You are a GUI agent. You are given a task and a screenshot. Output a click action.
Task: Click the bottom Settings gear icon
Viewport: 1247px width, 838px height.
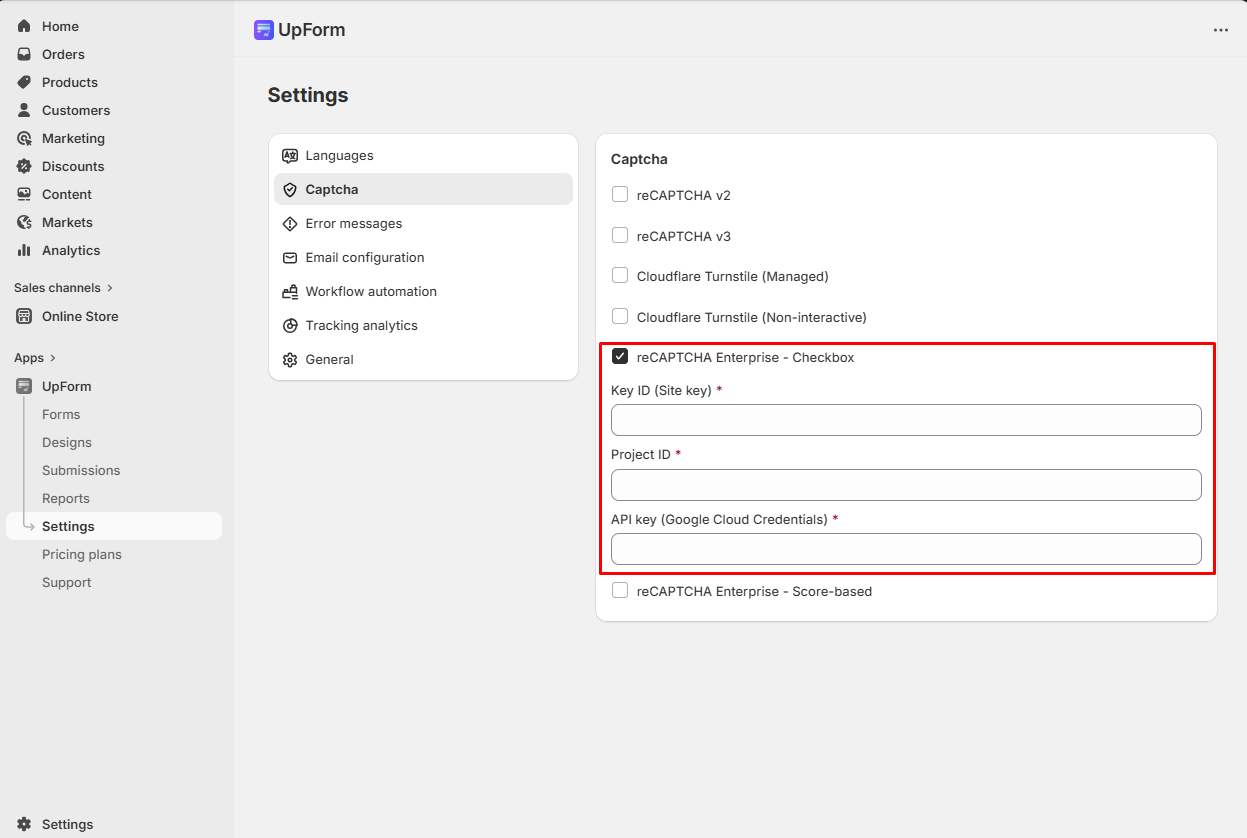pyautogui.click(x=24, y=824)
